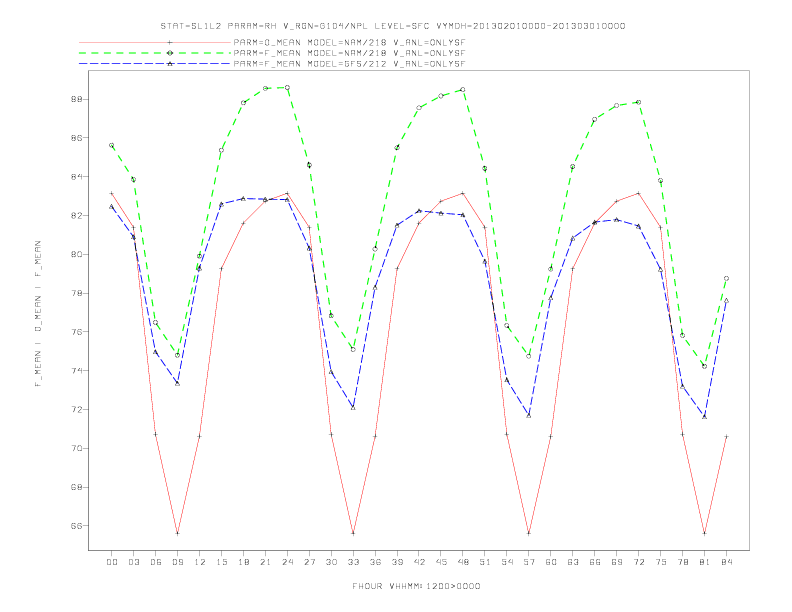This screenshot has height=612, width=792.
Task: Select the red O_MEAN NAM/218 legend label
Action: coord(349,42)
